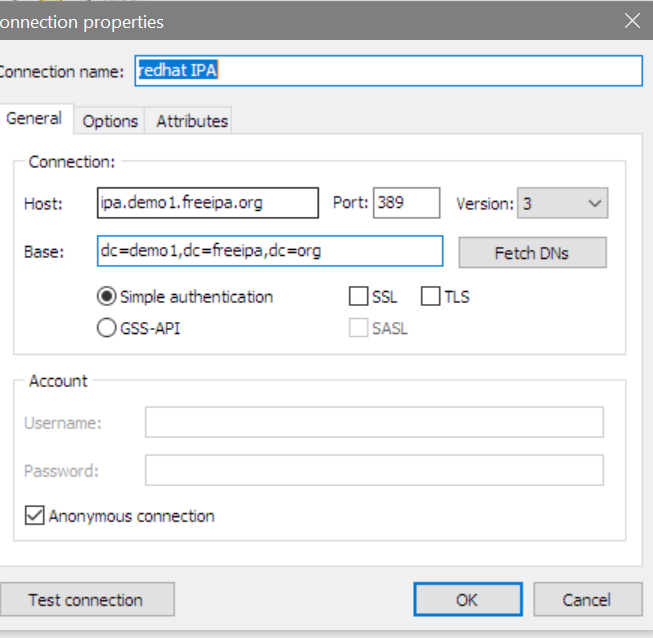Click the Base DN field
This screenshot has height=638, width=653.
pos(270,251)
